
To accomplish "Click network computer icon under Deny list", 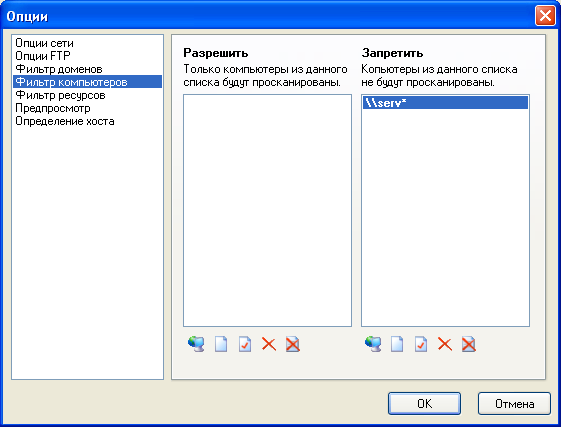I will click(373, 344).
